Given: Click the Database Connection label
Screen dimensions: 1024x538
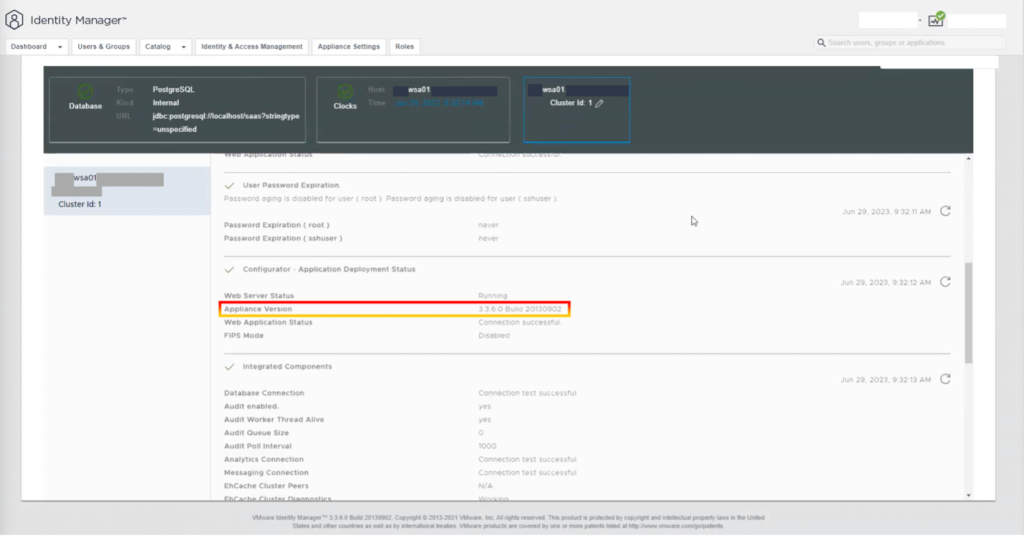Looking at the screenshot, I should point(264,393).
